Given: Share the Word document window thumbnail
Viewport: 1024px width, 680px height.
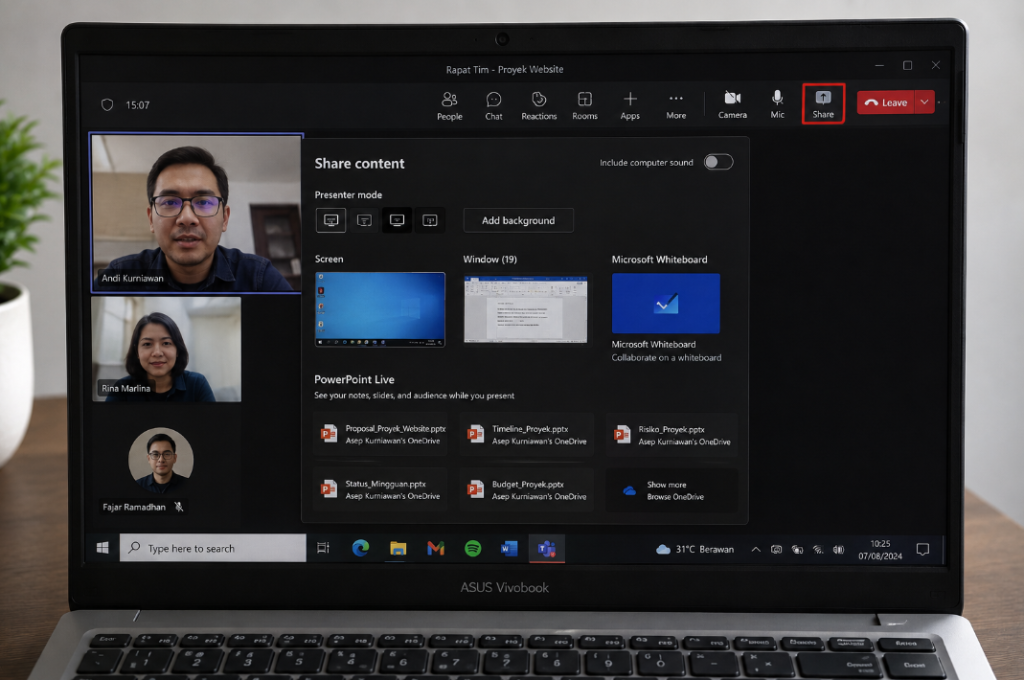Looking at the screenshot, I should (526, 310).
